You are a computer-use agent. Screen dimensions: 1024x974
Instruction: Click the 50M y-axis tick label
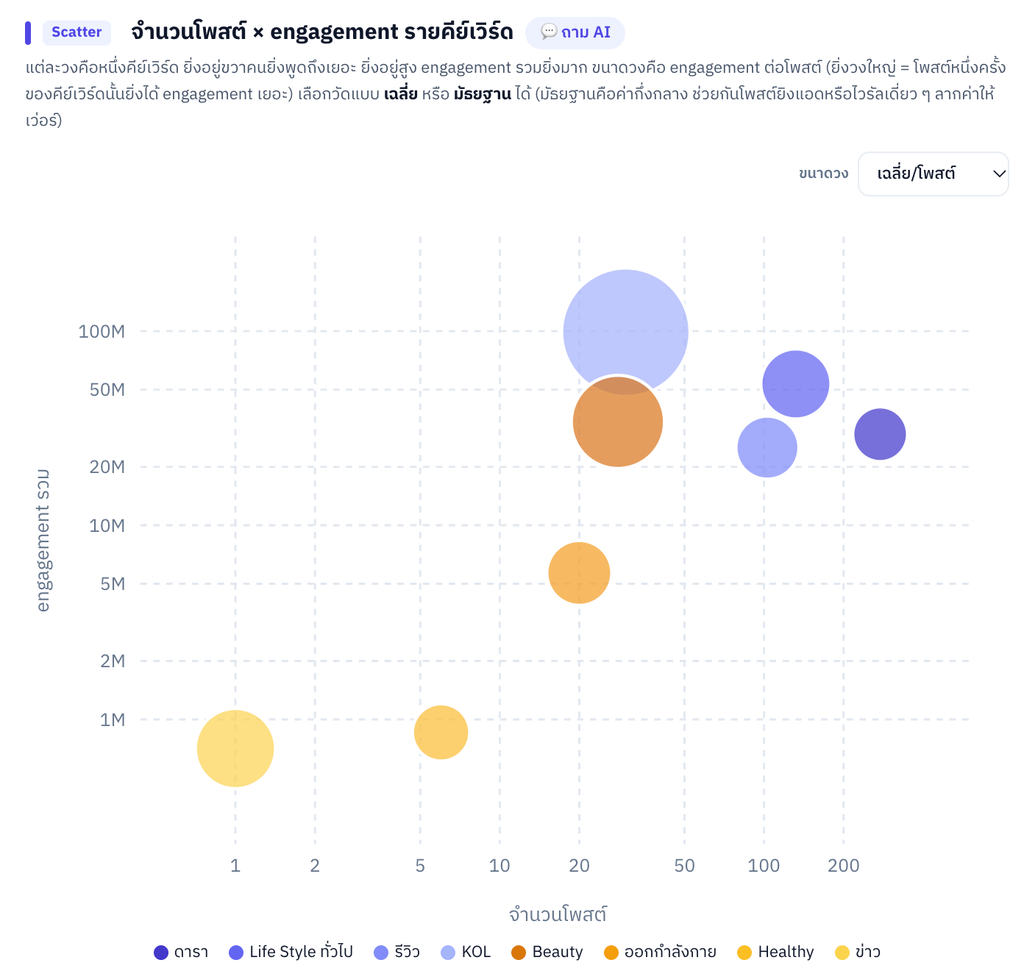107,390
